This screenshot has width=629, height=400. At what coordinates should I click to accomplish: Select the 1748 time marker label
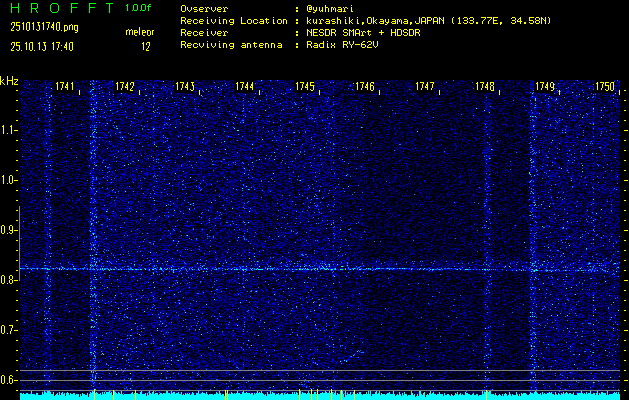485,86
